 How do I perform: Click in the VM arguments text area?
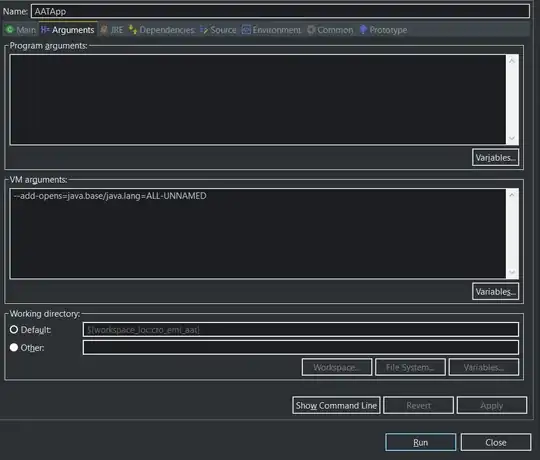coord(258,233)
